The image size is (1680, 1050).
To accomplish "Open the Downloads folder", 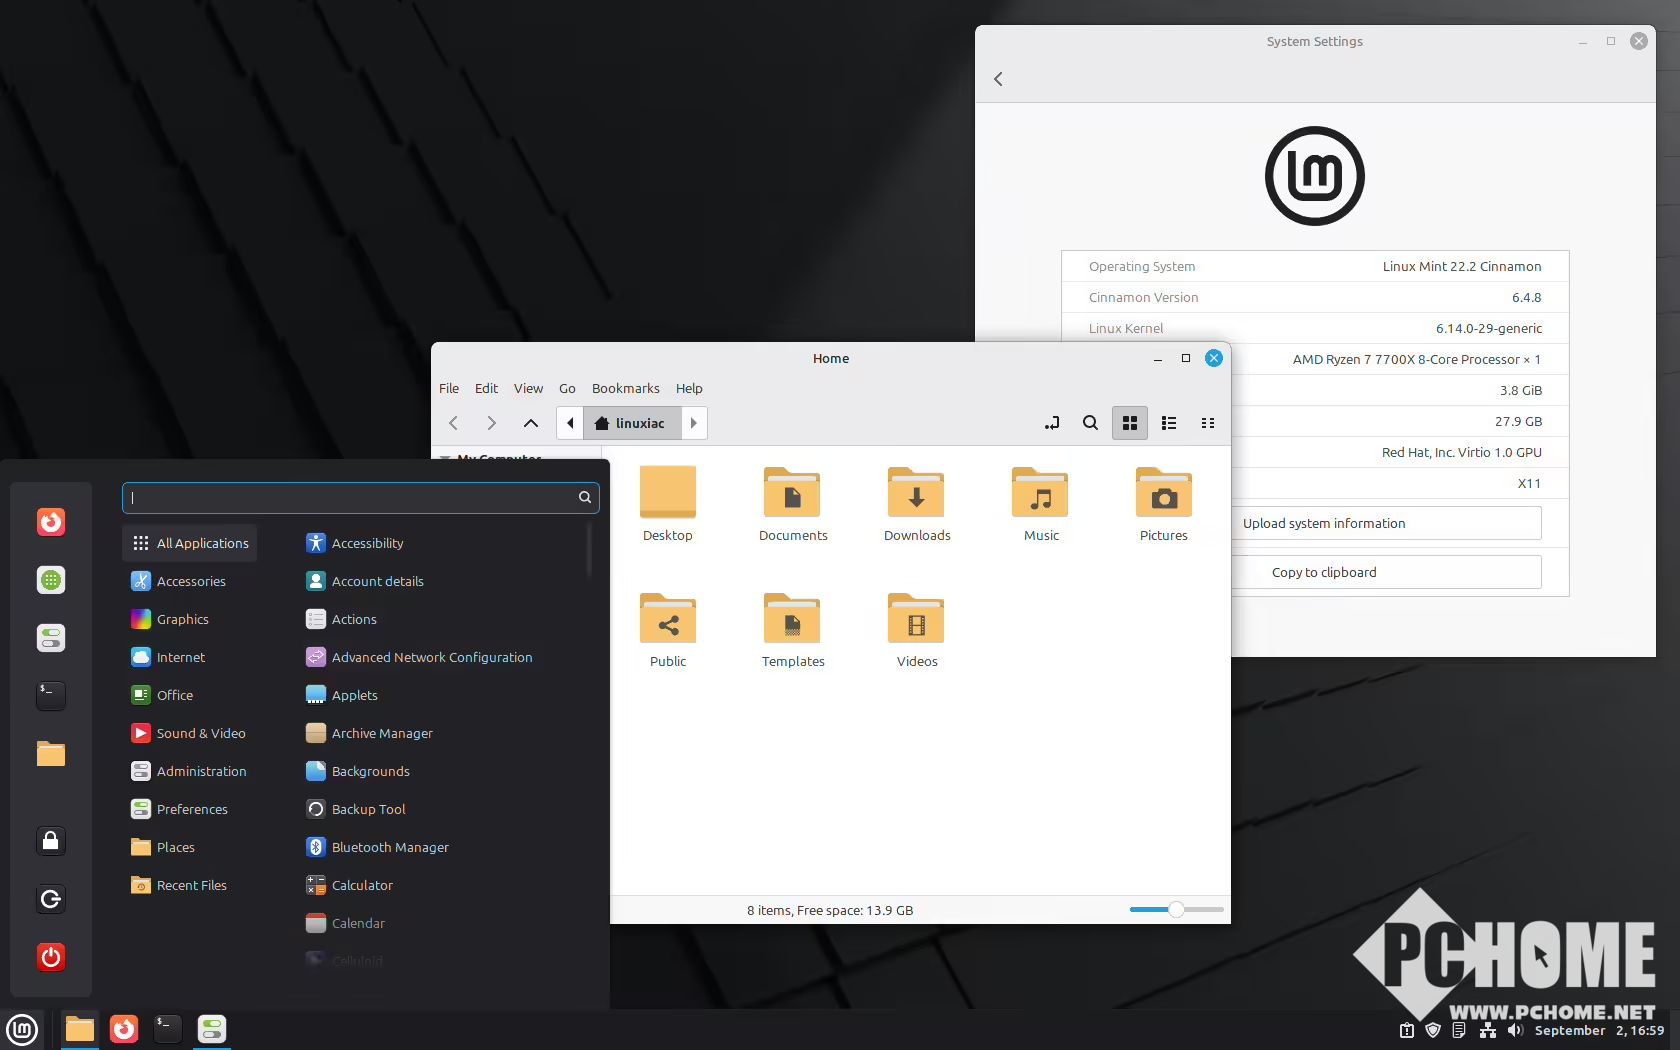I will pos(916,505).
